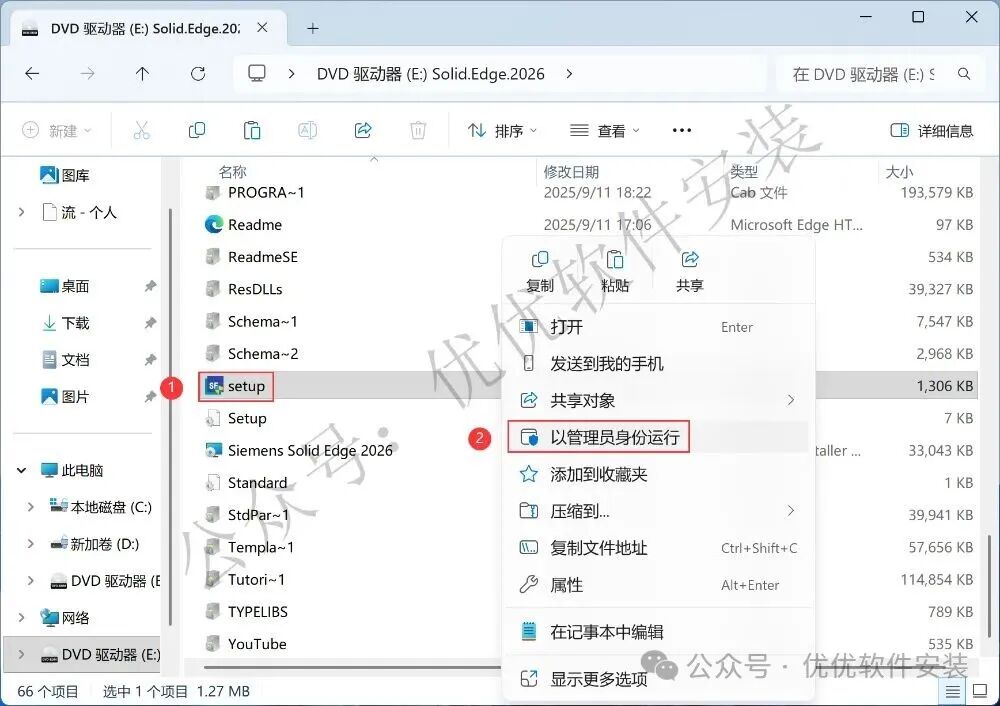Click the Paste clipboard icon in toolbar
Image resolution: width=1000 pixels, height=706 pixels.
[x=252, y=131]
